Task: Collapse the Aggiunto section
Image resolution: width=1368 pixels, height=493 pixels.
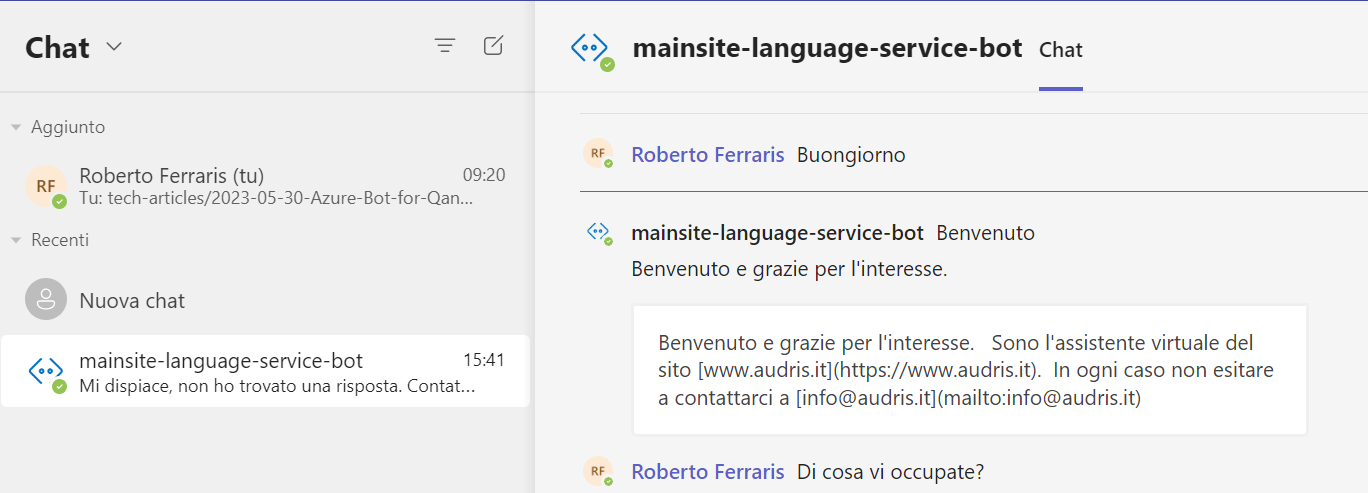Action: pyautogui.click(x=15, y=127)
